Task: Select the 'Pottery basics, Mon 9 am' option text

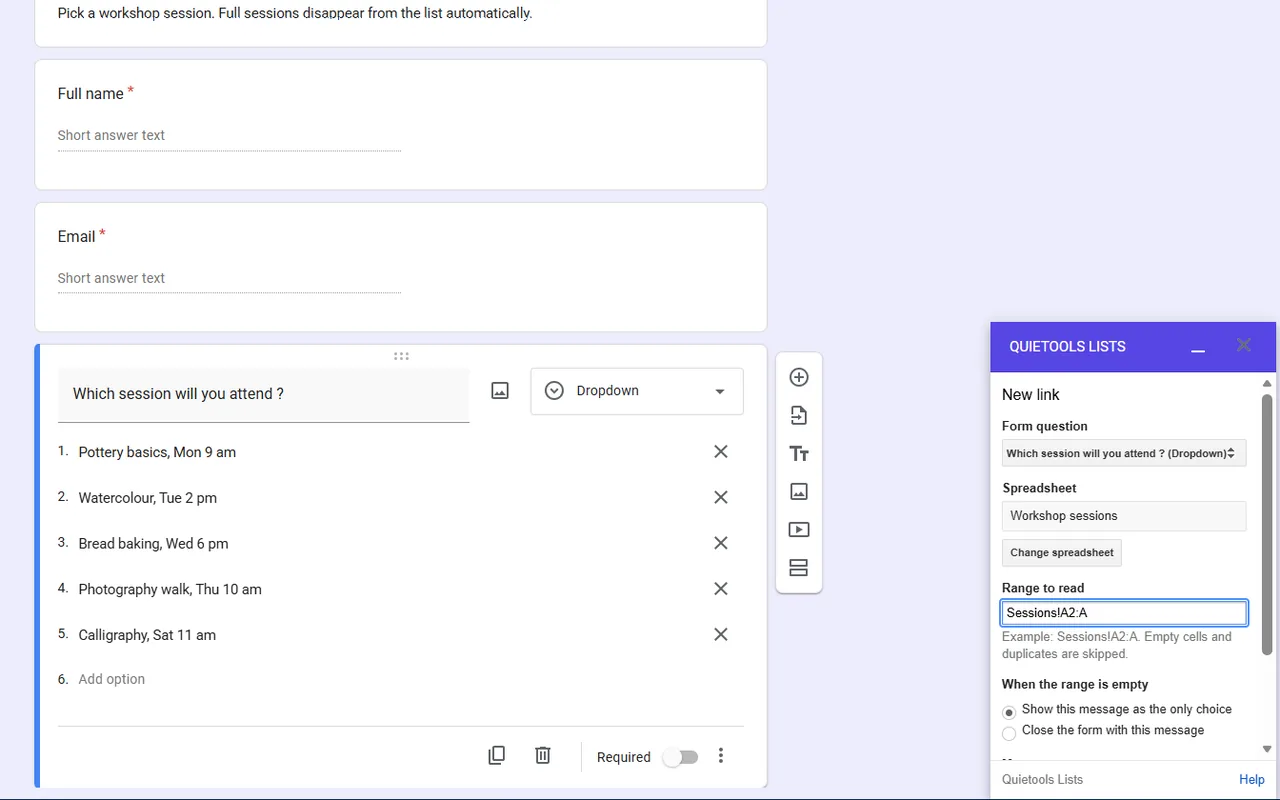Action: click(x=157, y=452)
